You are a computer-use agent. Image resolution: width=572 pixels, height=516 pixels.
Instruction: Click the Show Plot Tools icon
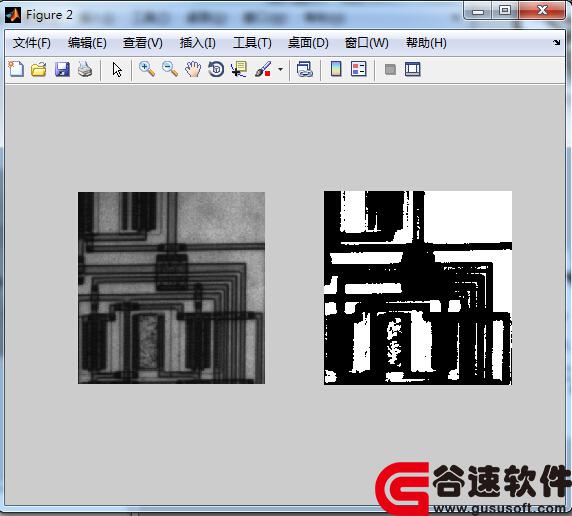tap(413, 69)
